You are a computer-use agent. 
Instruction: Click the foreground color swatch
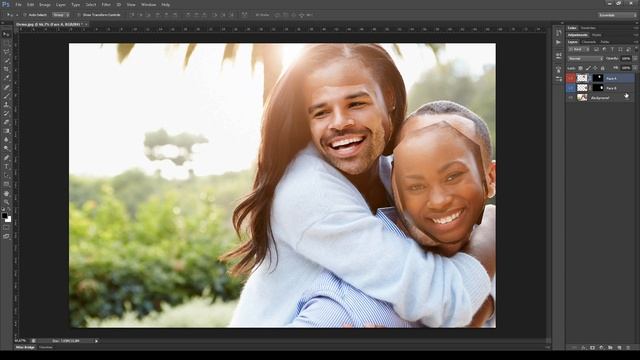point(4,215)
